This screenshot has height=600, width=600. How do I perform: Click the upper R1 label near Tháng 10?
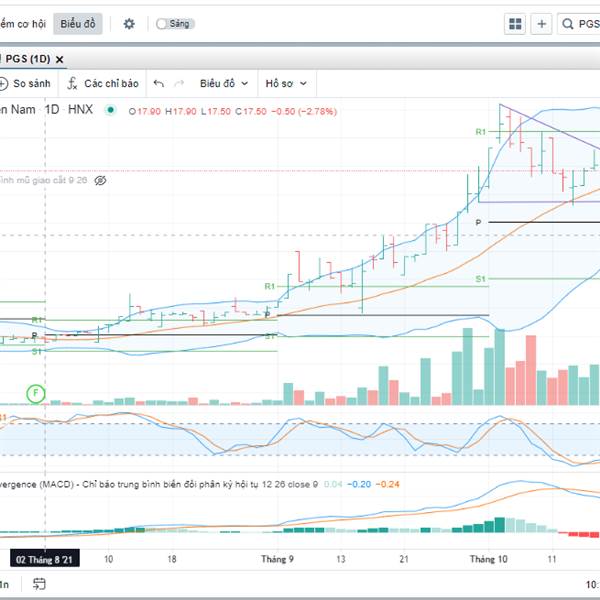point(481,132)
